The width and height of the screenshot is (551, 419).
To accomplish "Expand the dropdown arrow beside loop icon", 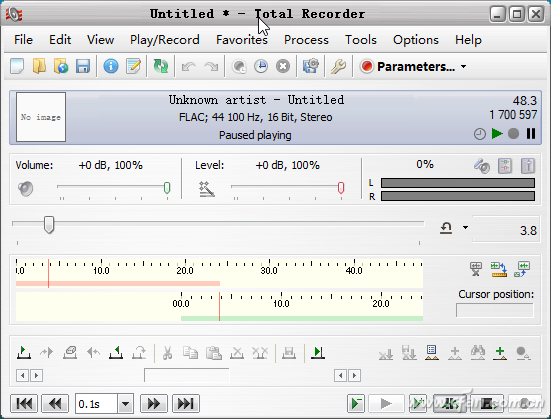I will [x=465, y=227].
